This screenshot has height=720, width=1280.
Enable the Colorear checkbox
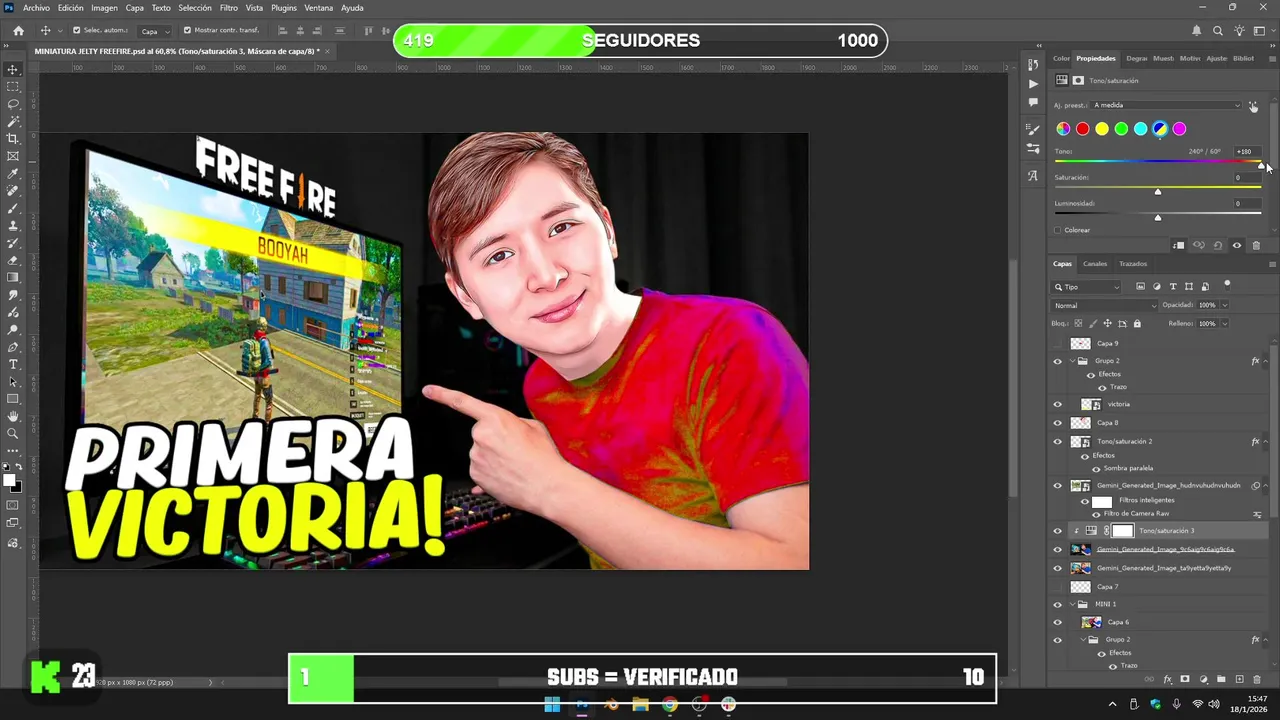1057,230
